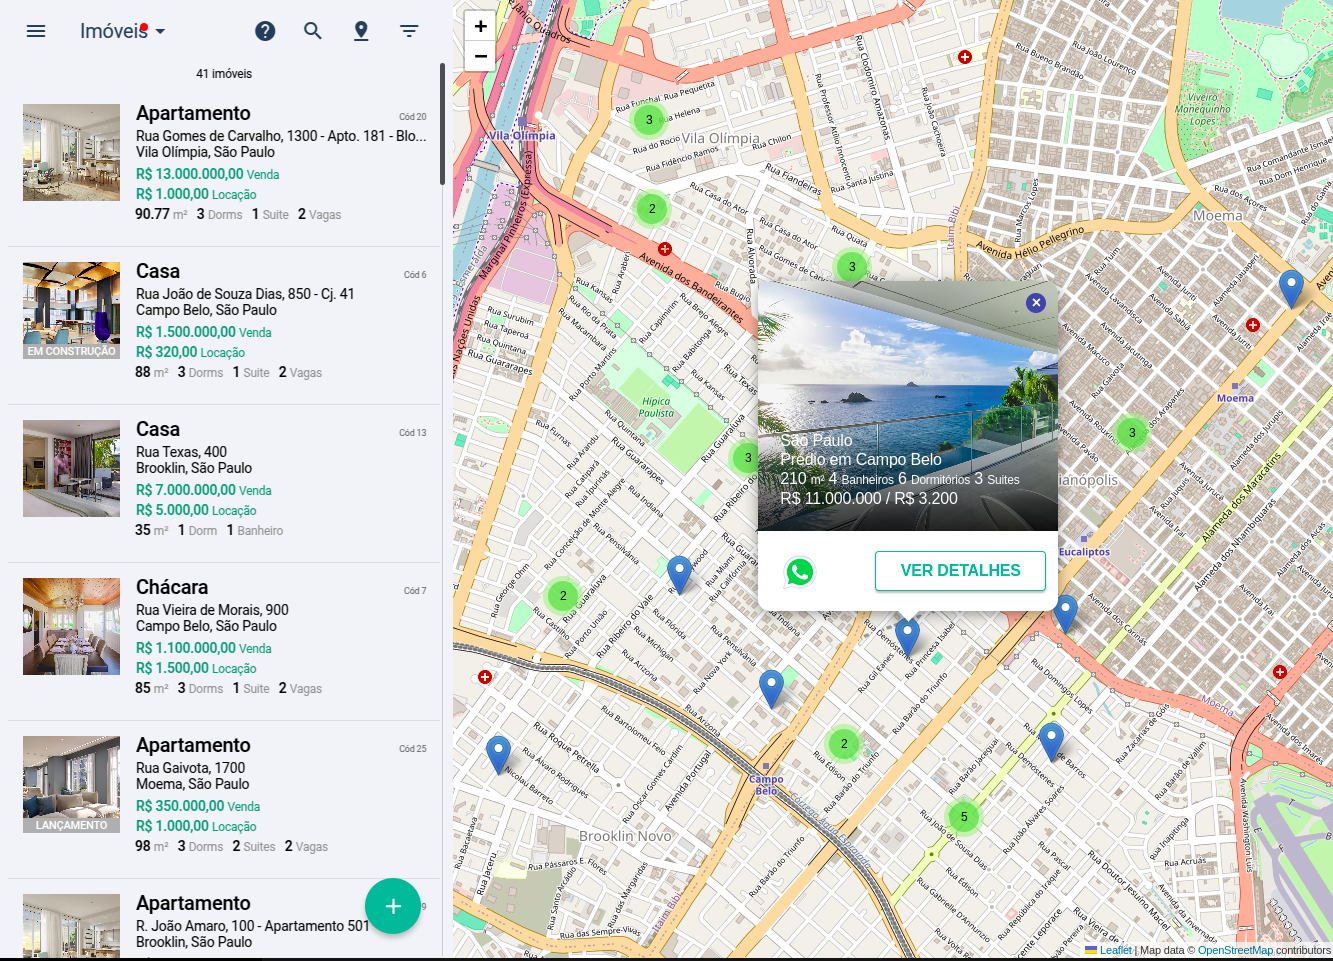Viewport: 1333px width, 961px height.
Task: Click cluster marker 3 near Rua Ribeiro
Action: [x=746, y=458]
